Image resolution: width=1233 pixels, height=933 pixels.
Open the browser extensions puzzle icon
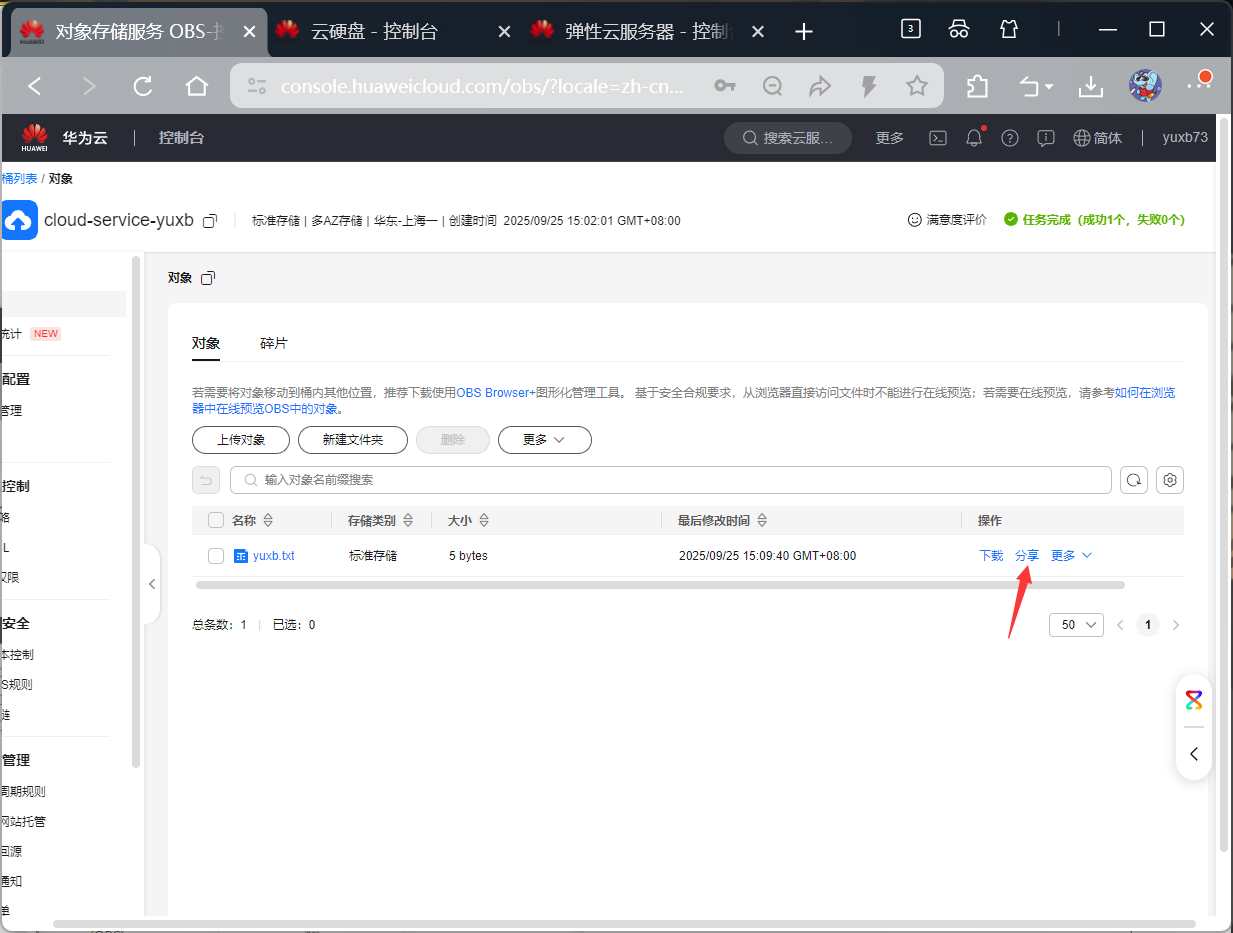point(977,87)
